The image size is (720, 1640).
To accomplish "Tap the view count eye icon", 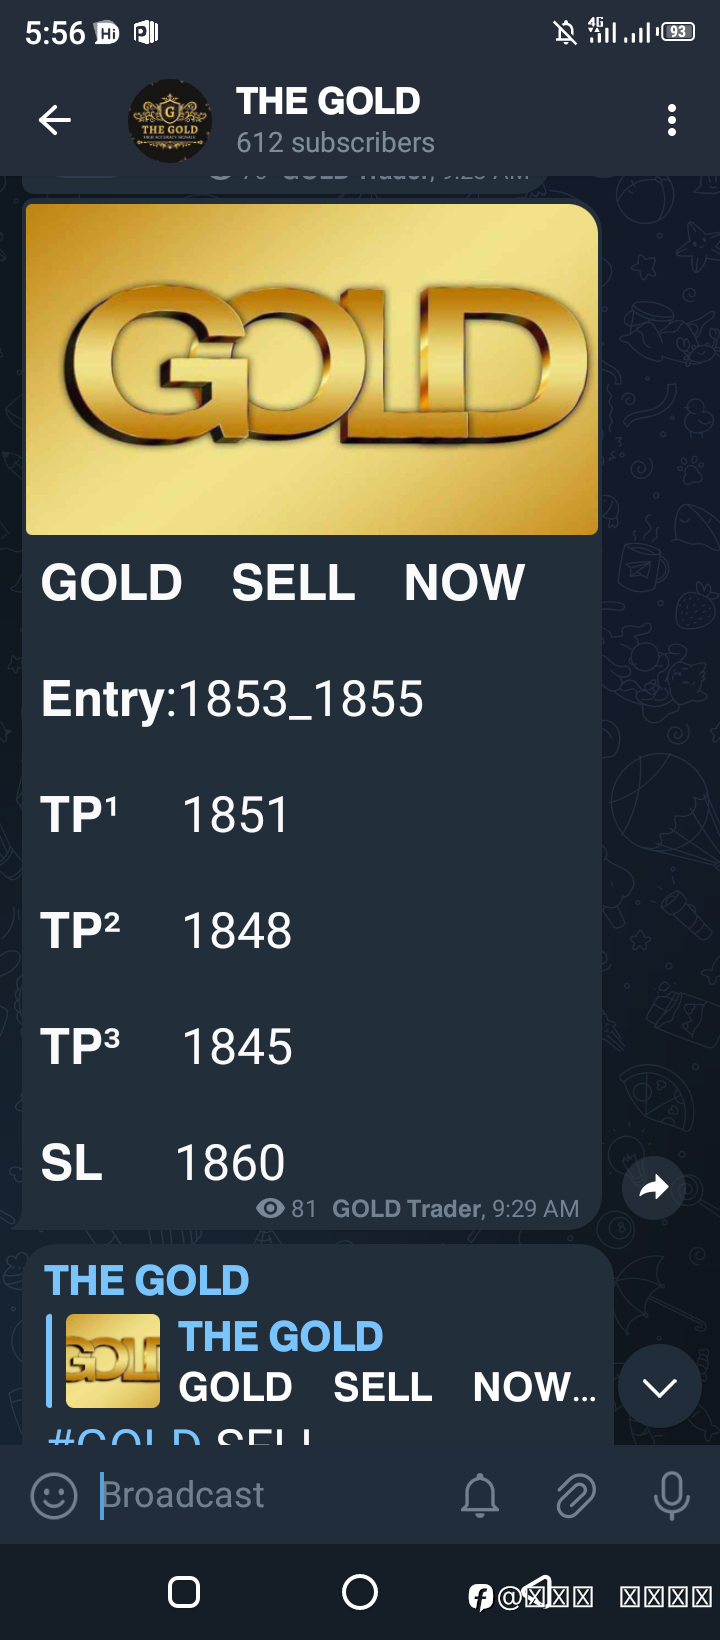I will pos(270,1208).
